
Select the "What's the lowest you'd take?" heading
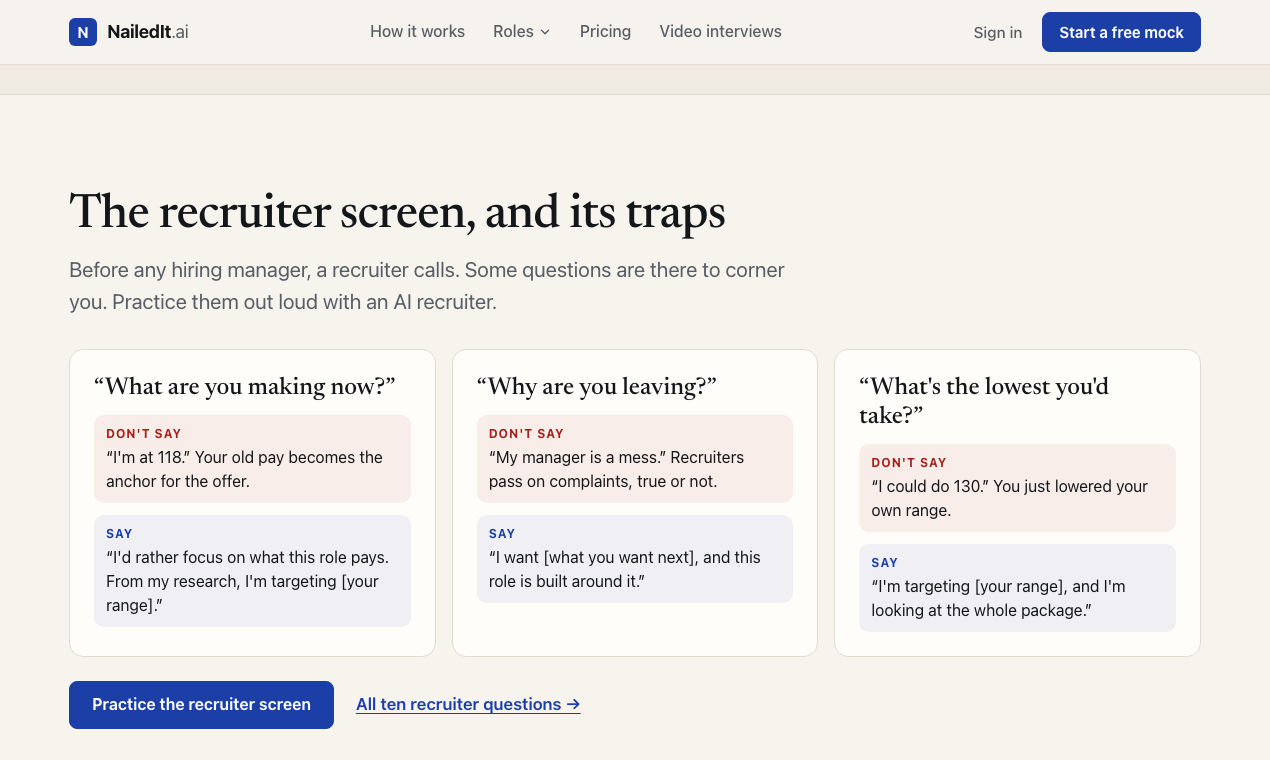click(x=984, y=400)
